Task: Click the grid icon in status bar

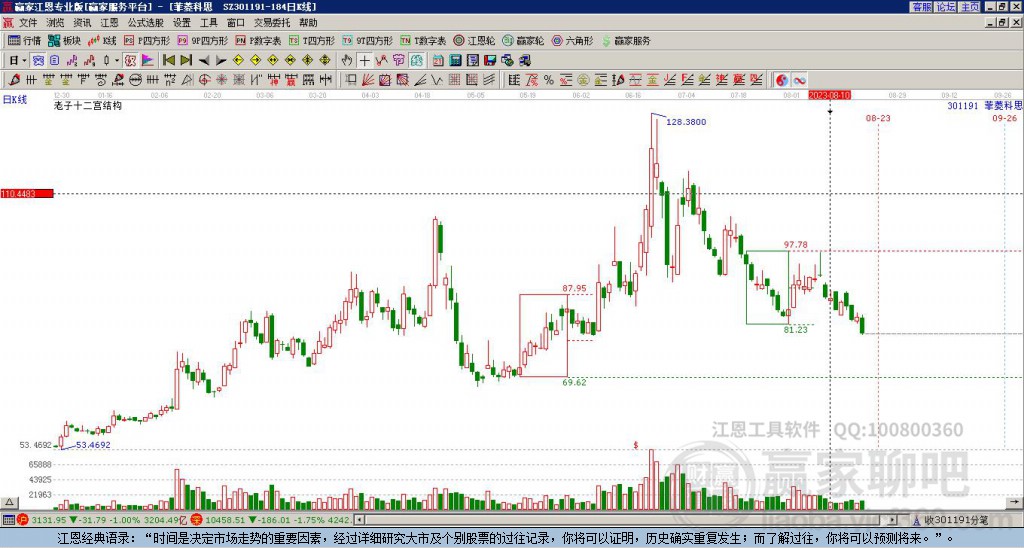Action: click(x=8, y=520)
